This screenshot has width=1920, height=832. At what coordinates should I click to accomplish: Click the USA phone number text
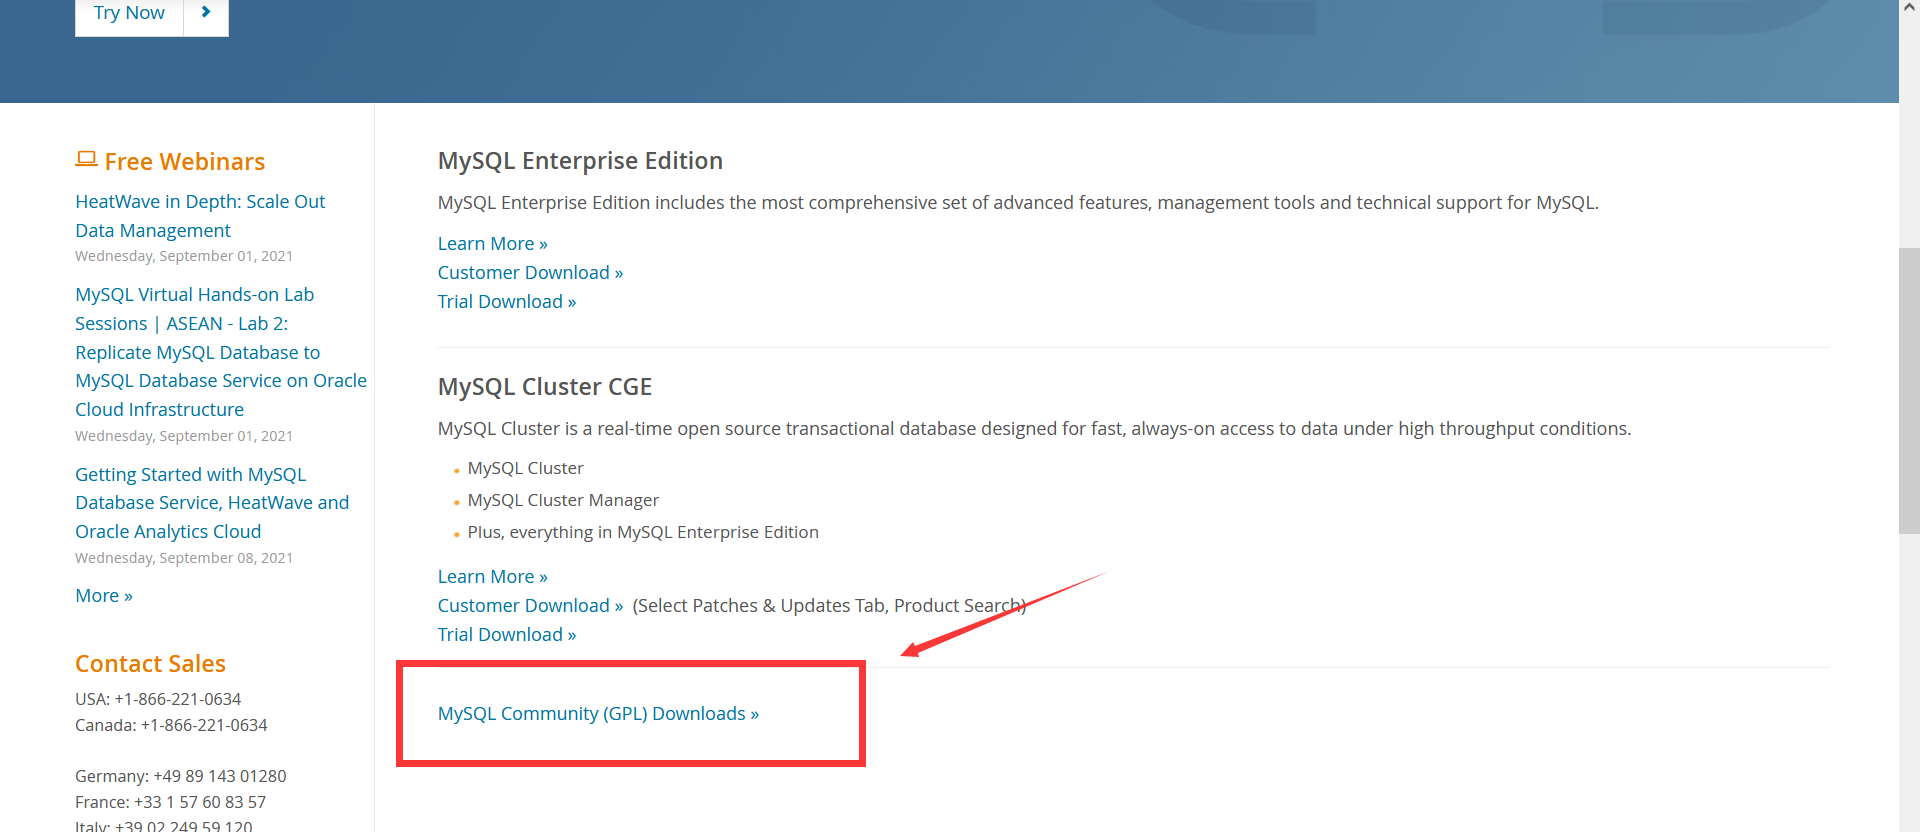(x=158, y=699)
